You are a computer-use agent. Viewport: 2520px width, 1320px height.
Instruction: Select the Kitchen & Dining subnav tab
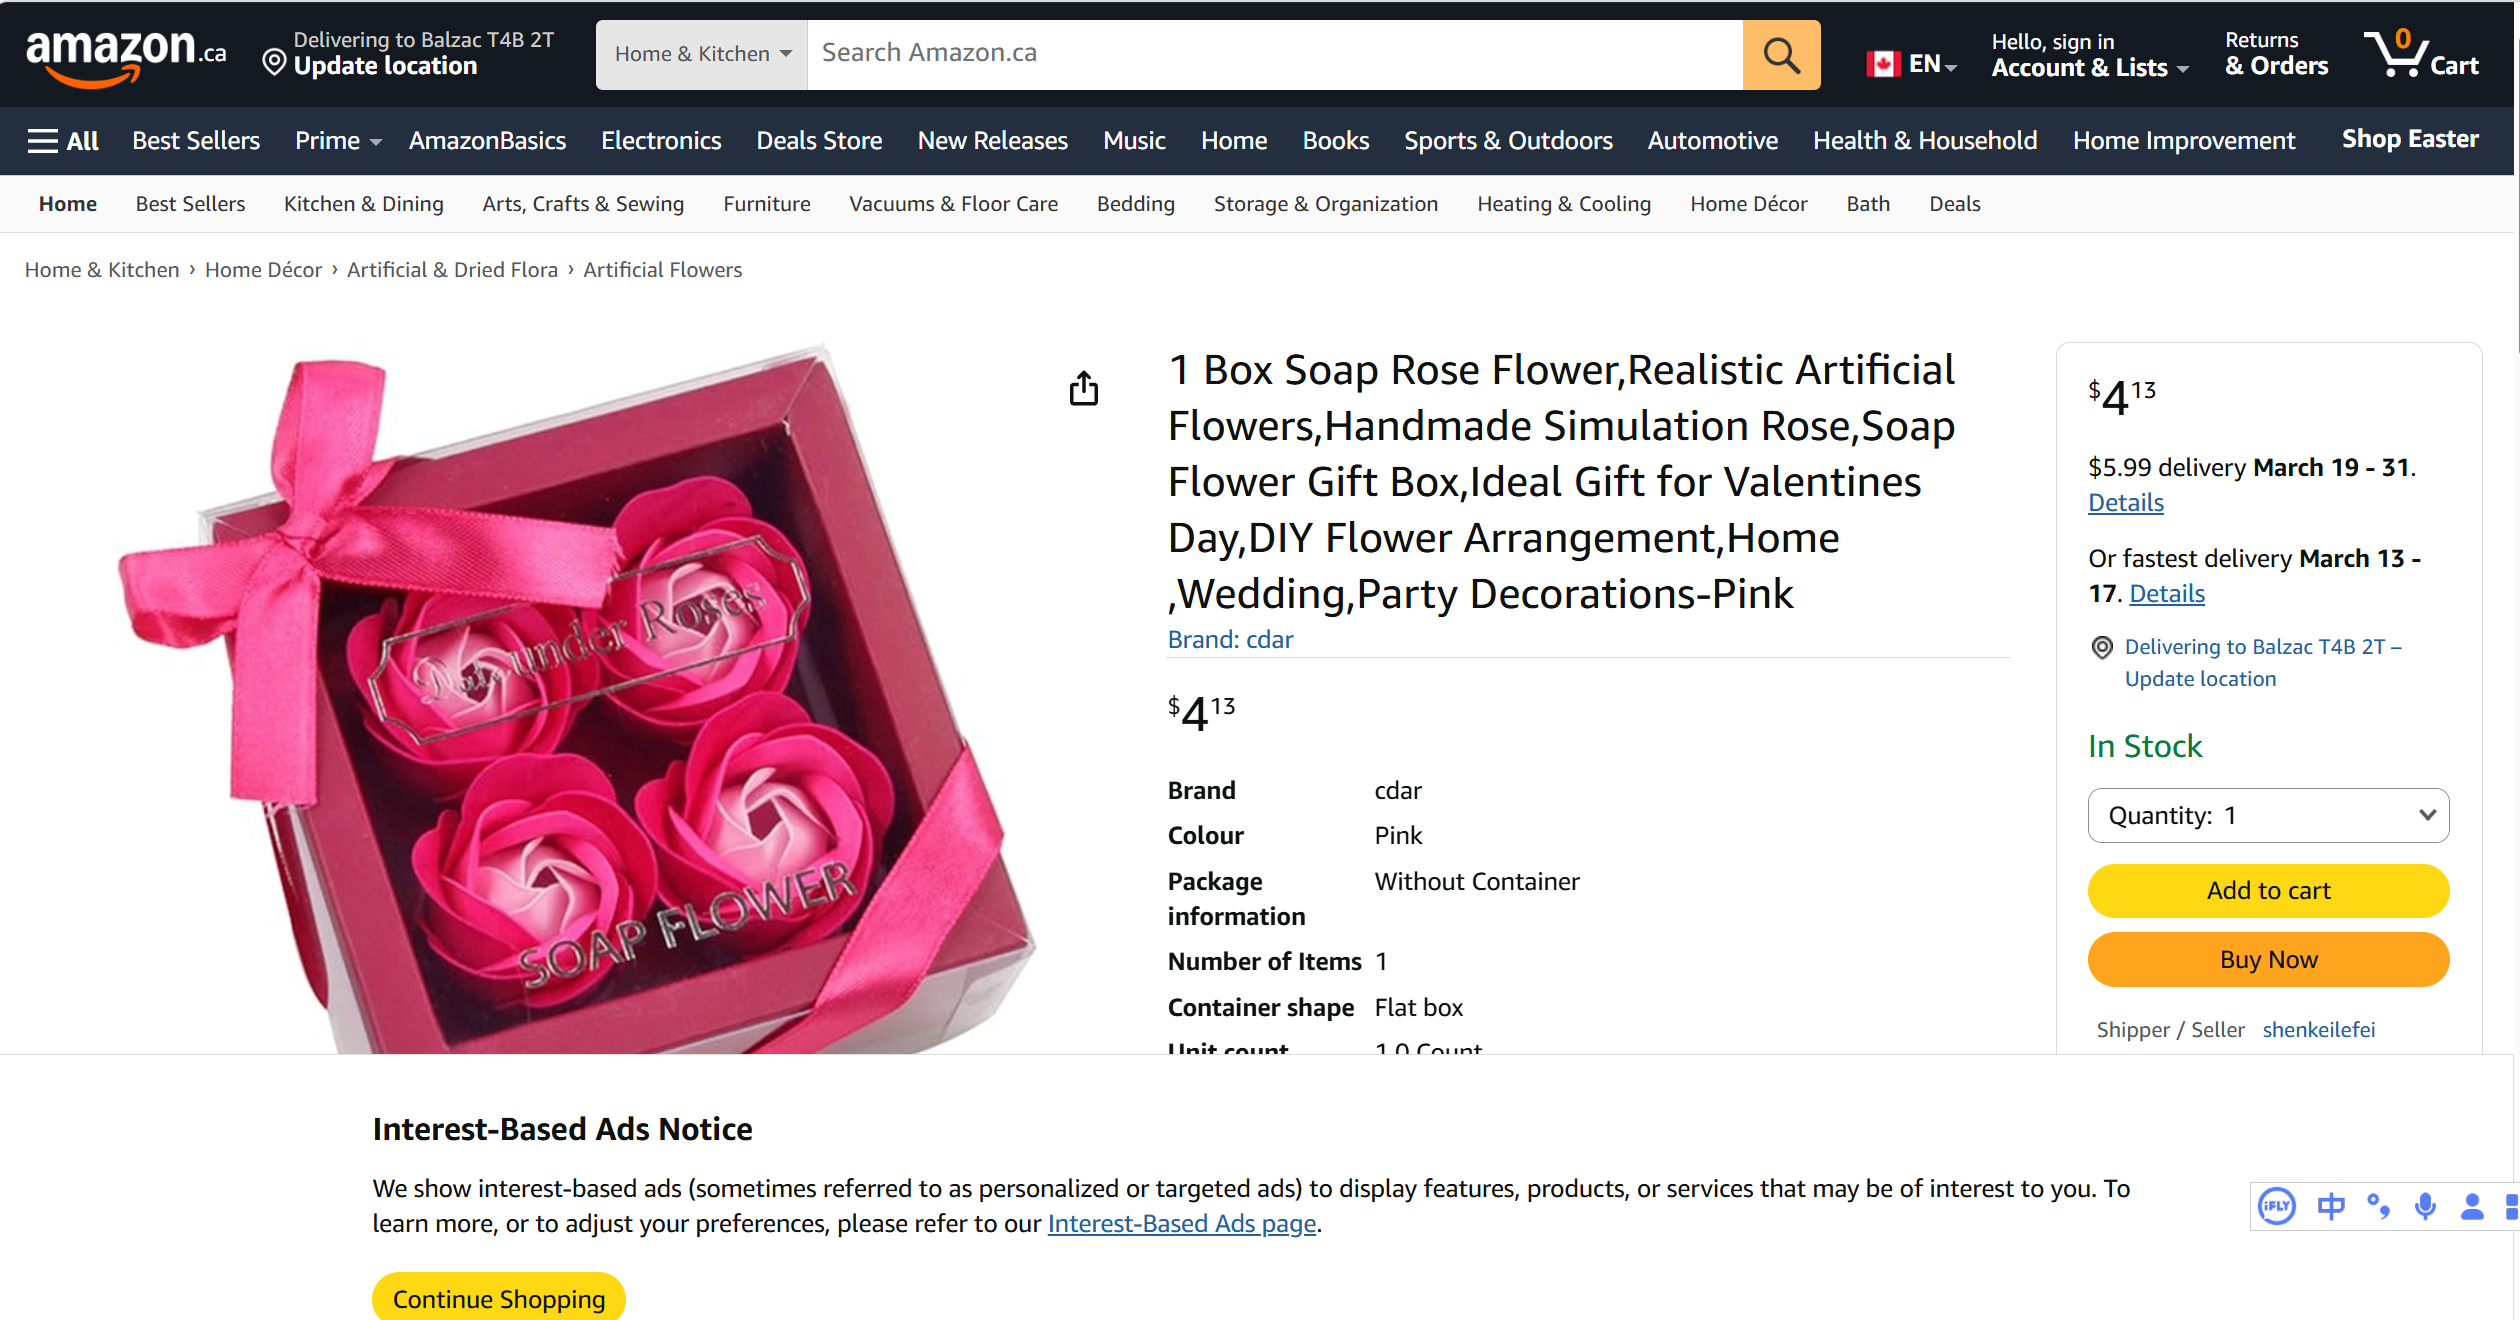coord(363,204)
